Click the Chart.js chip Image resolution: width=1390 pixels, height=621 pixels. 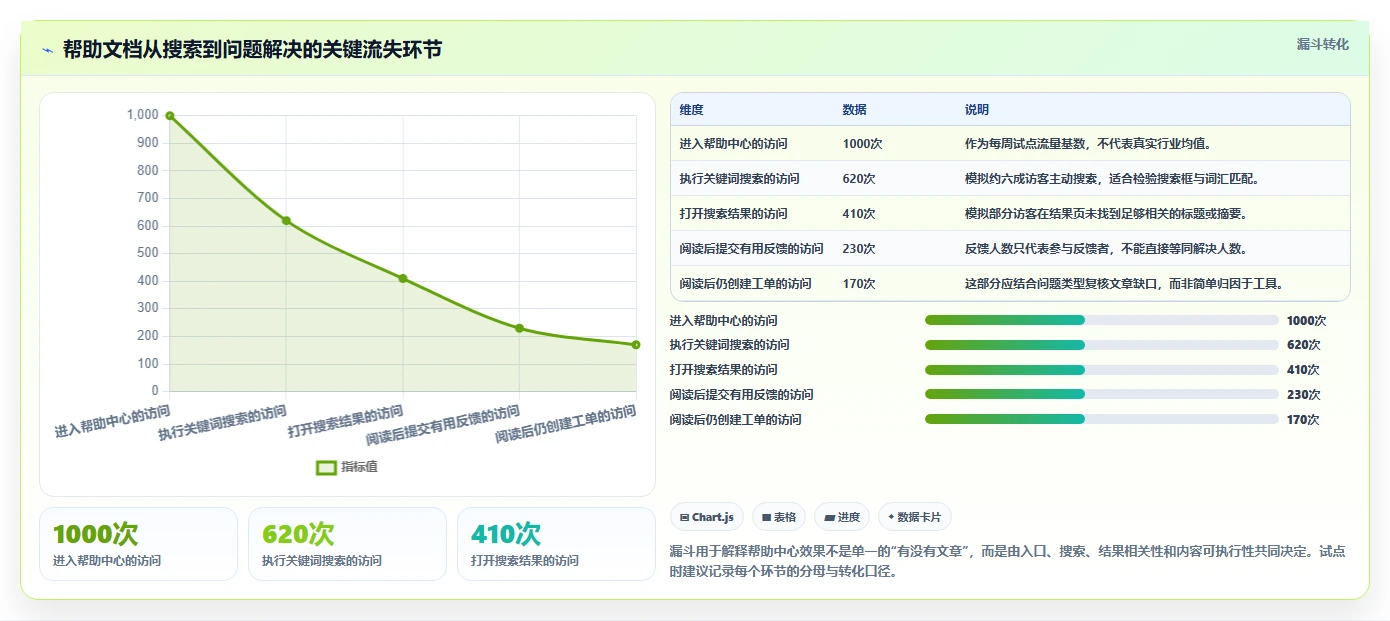pyautogui.click(x=706, y=517)
